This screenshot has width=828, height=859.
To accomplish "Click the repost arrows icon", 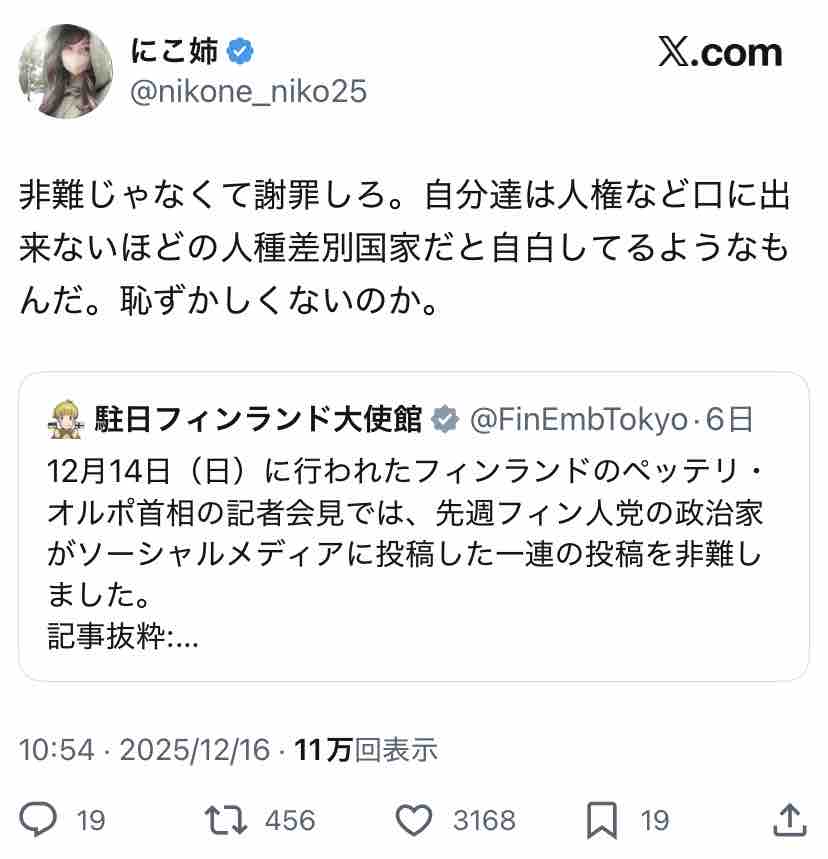I will click(226, 820).
